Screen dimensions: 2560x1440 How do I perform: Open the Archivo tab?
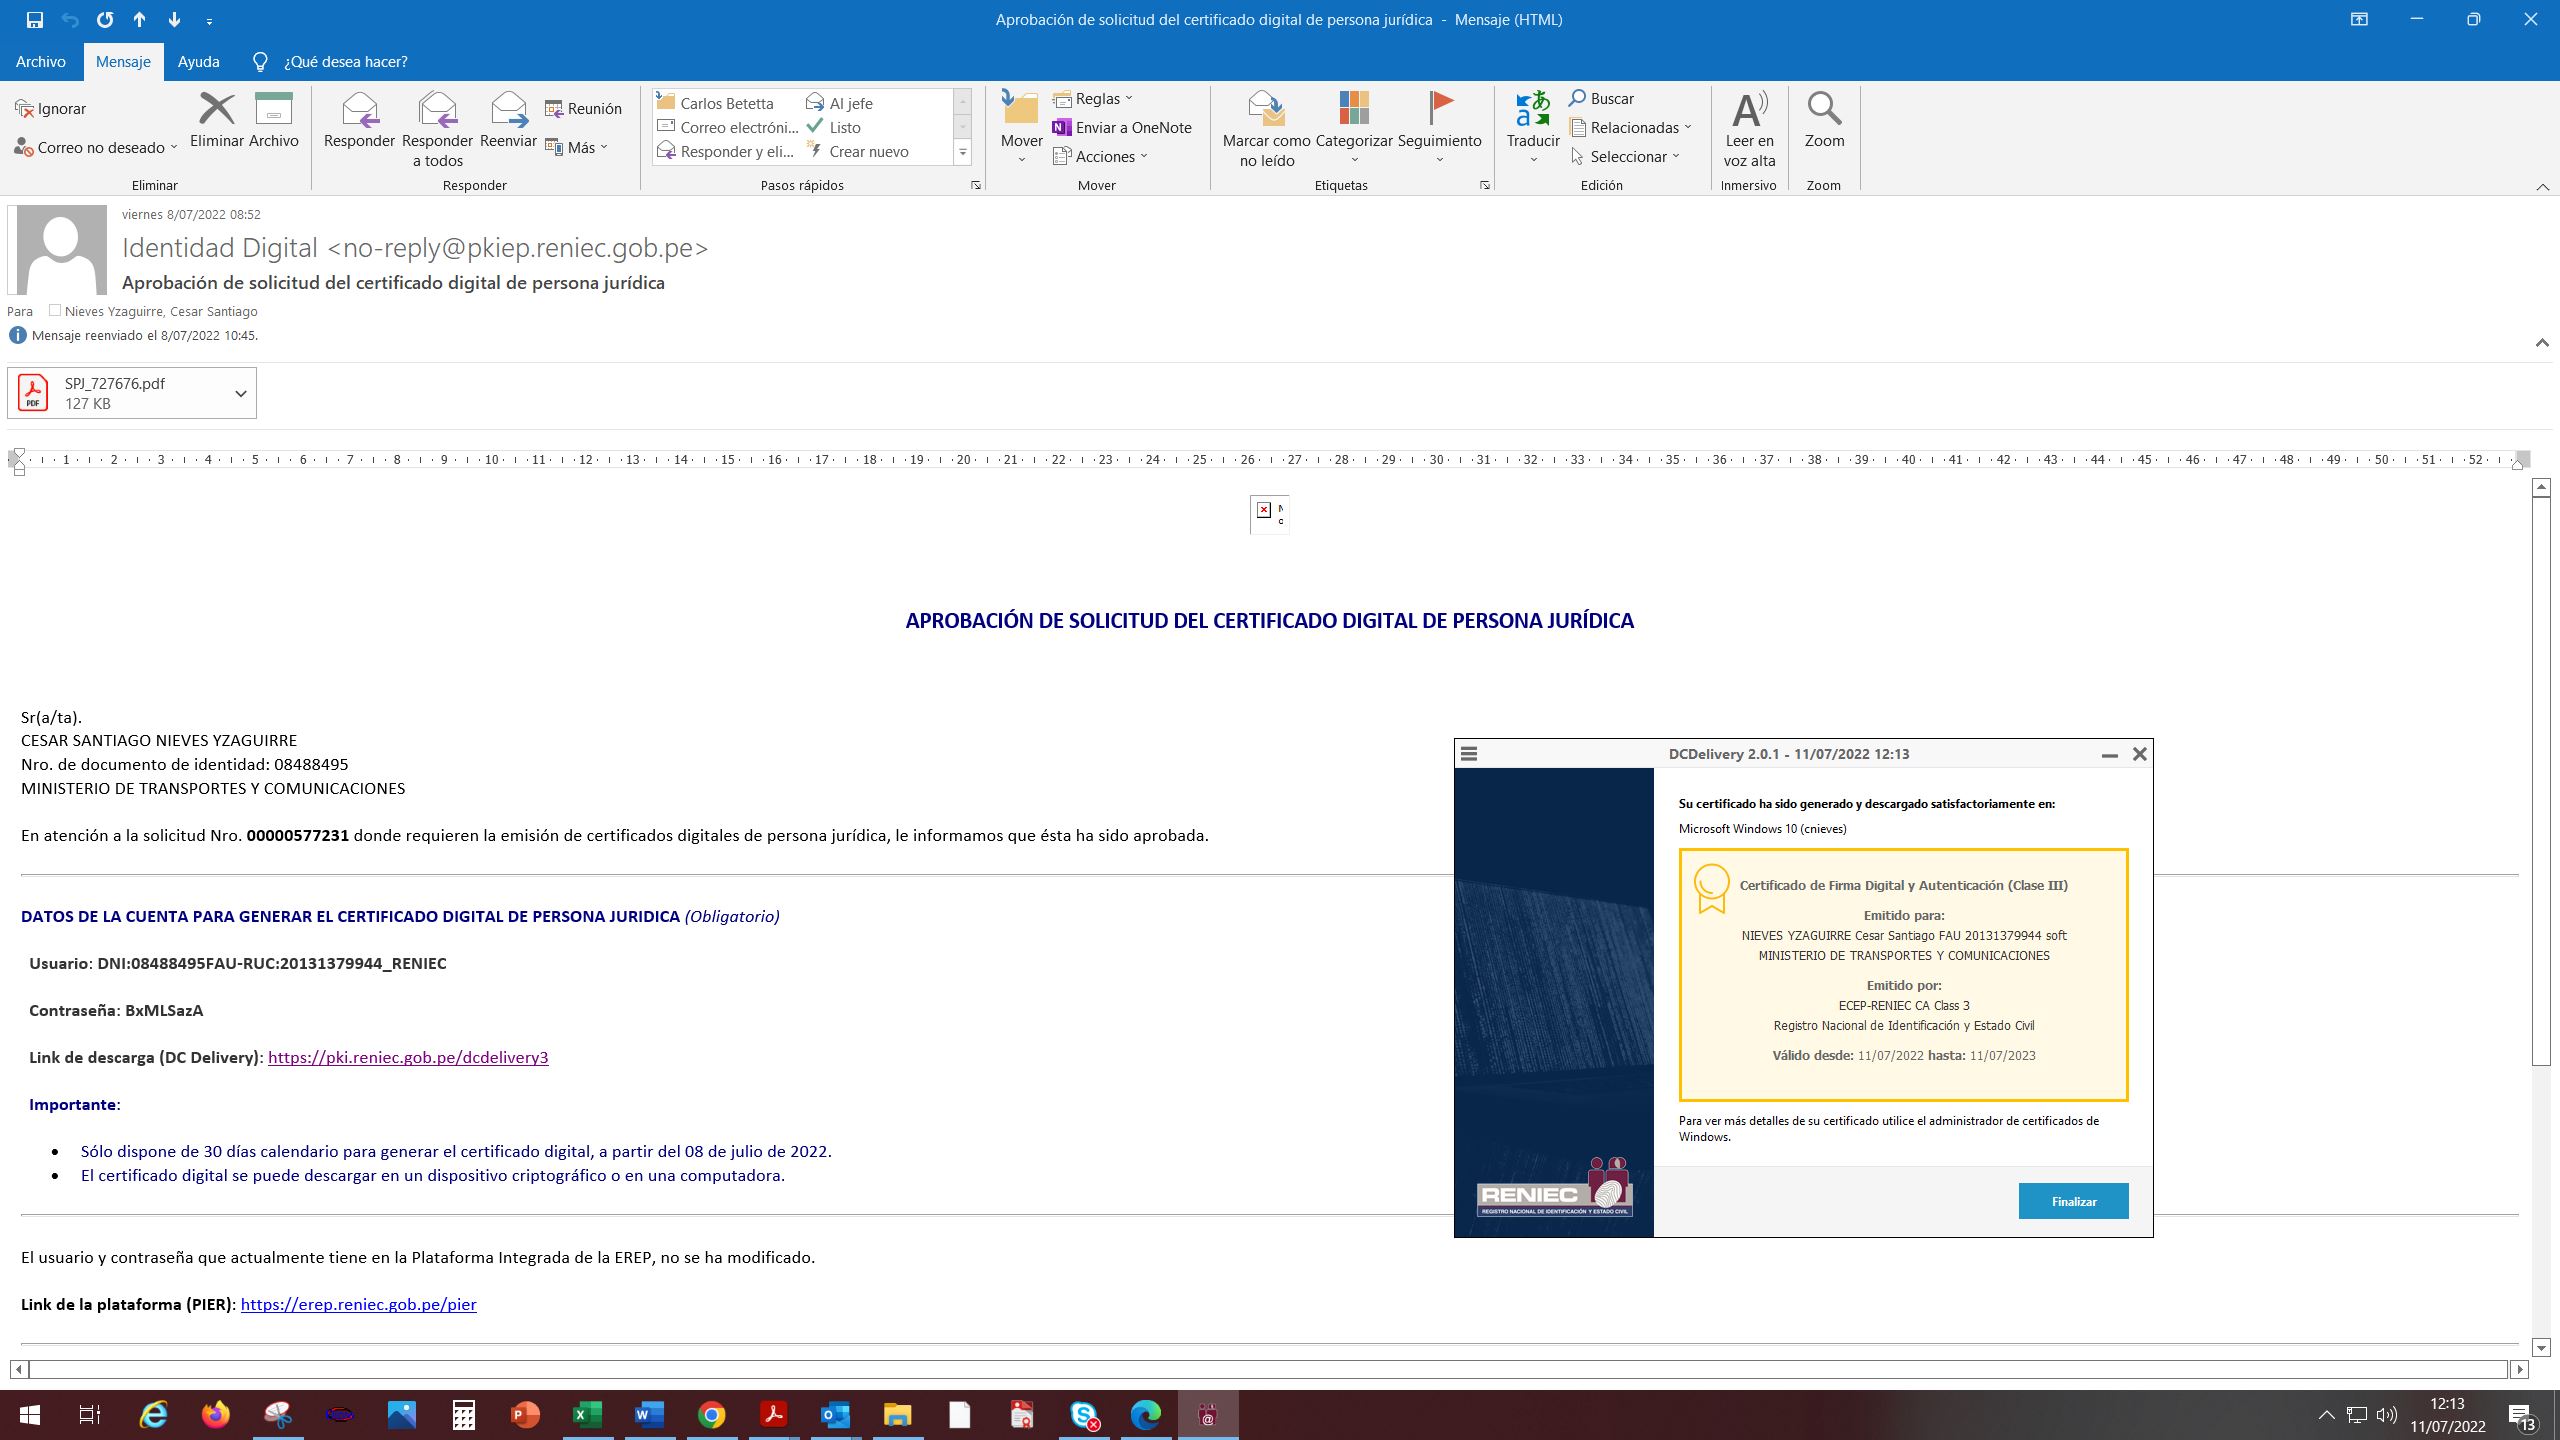click(40, 61)
